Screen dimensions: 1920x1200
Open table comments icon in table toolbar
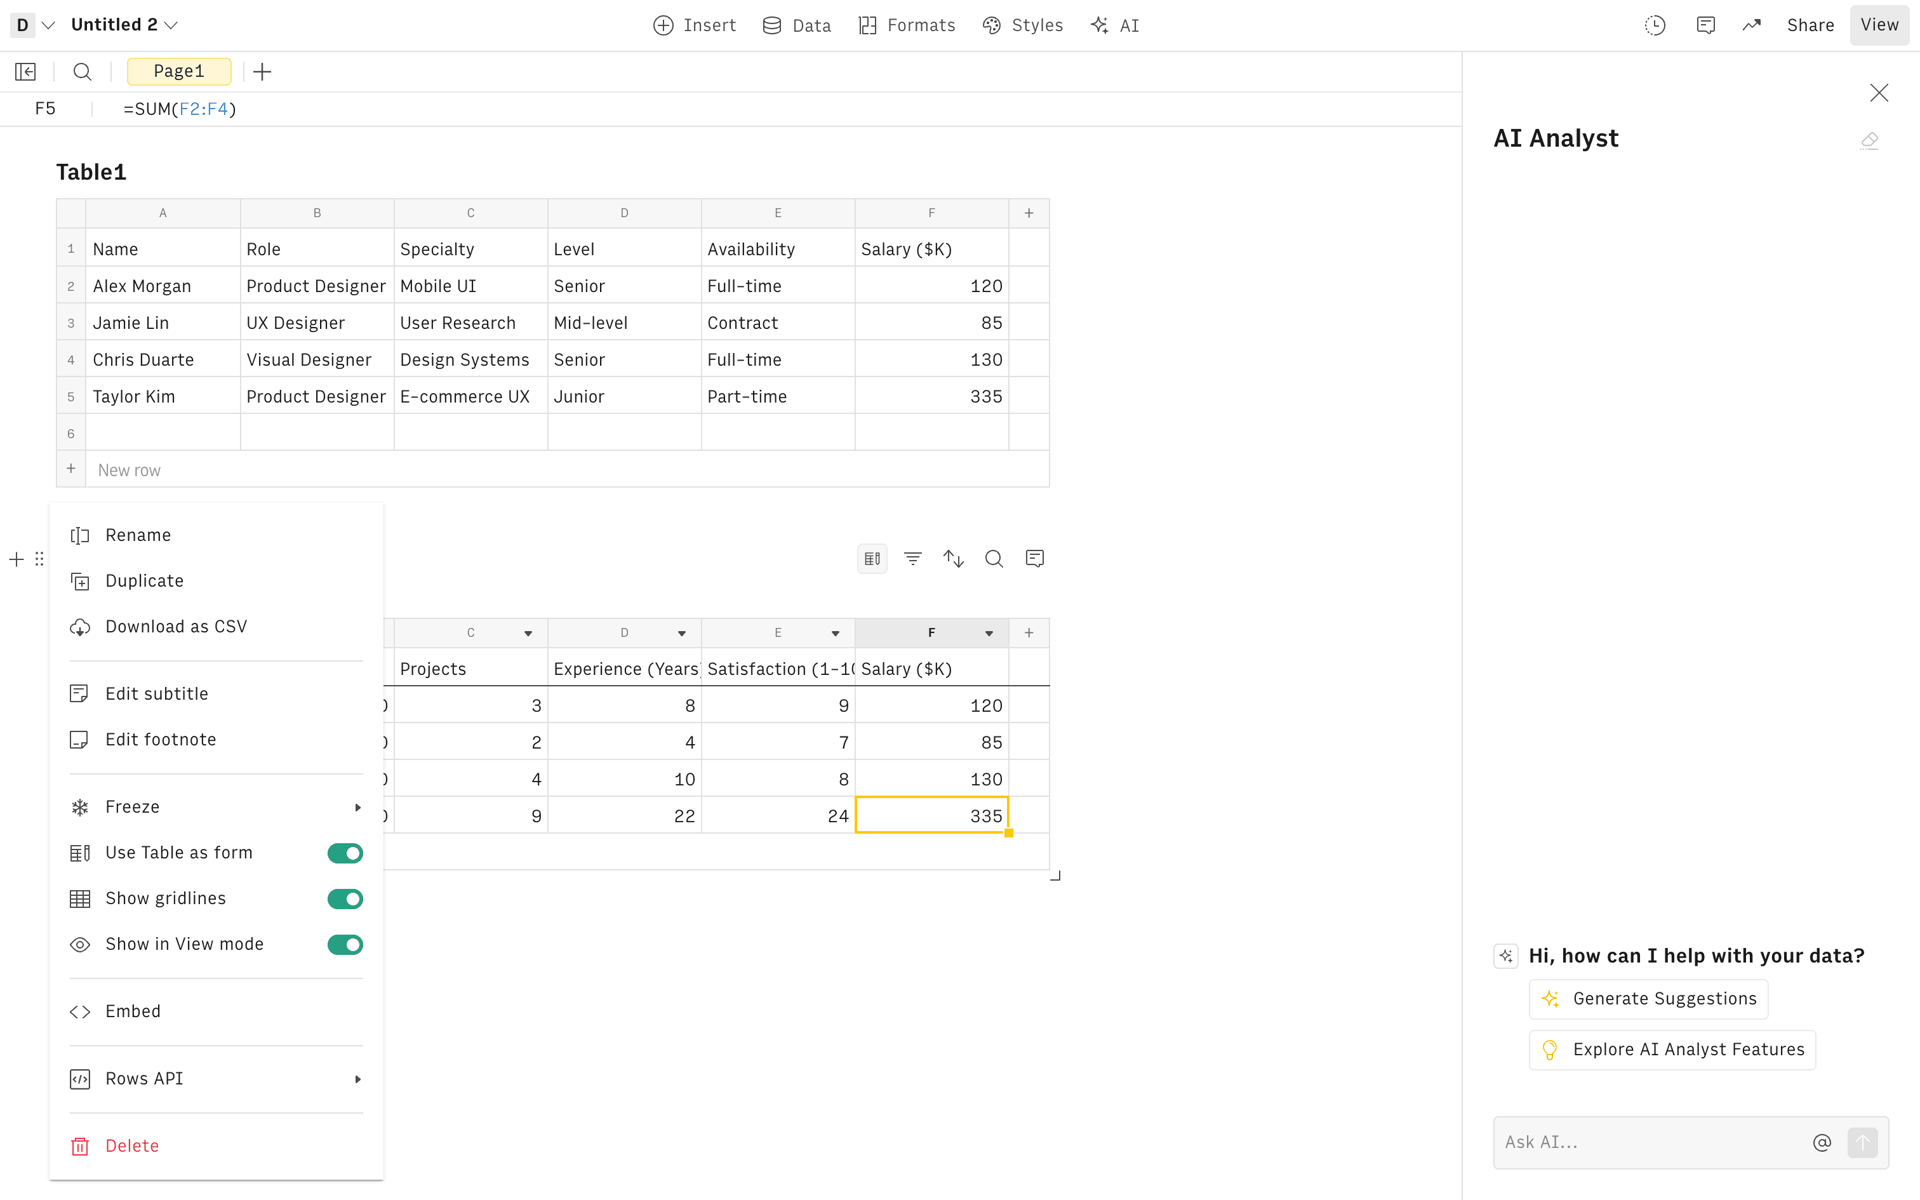click(1035, 559)
